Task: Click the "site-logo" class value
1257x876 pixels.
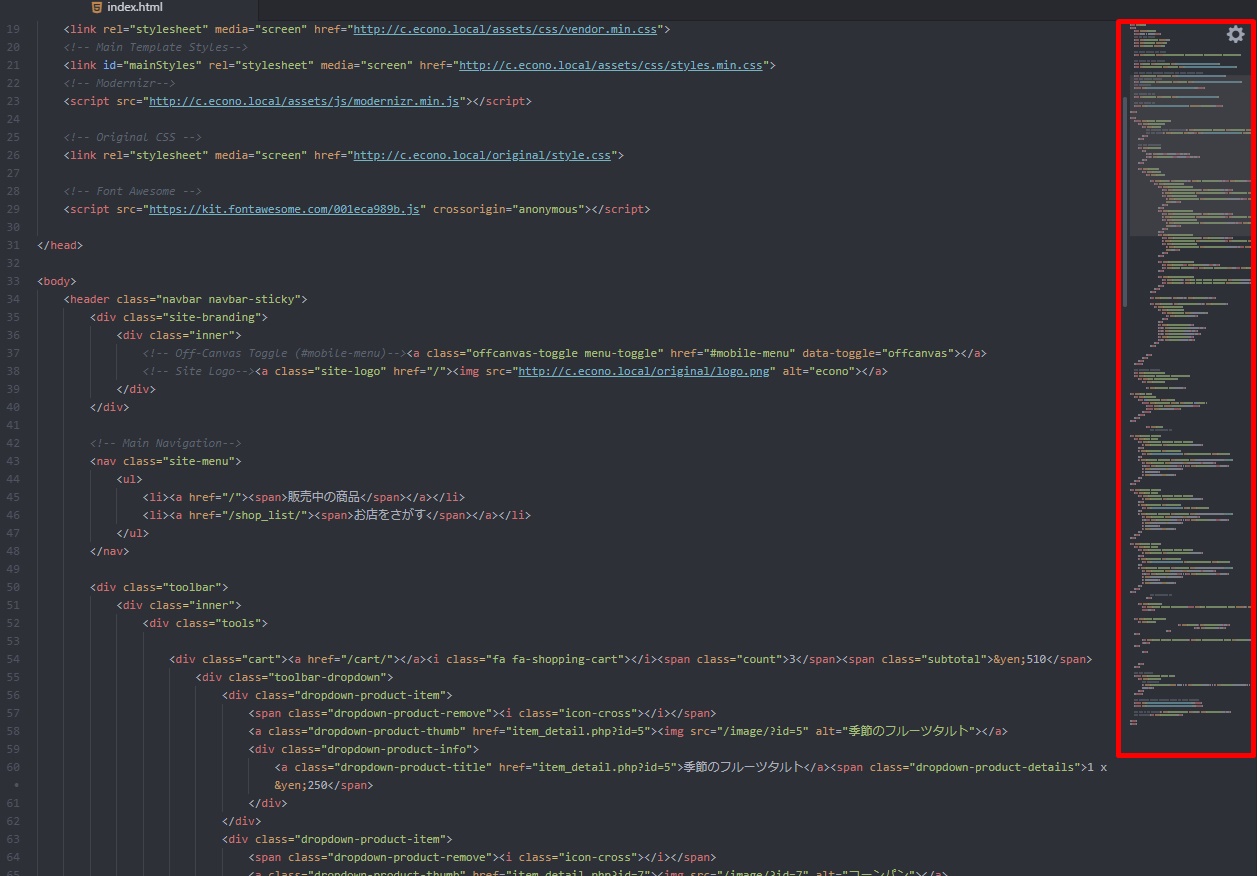Action: click(x=350, y=371)
